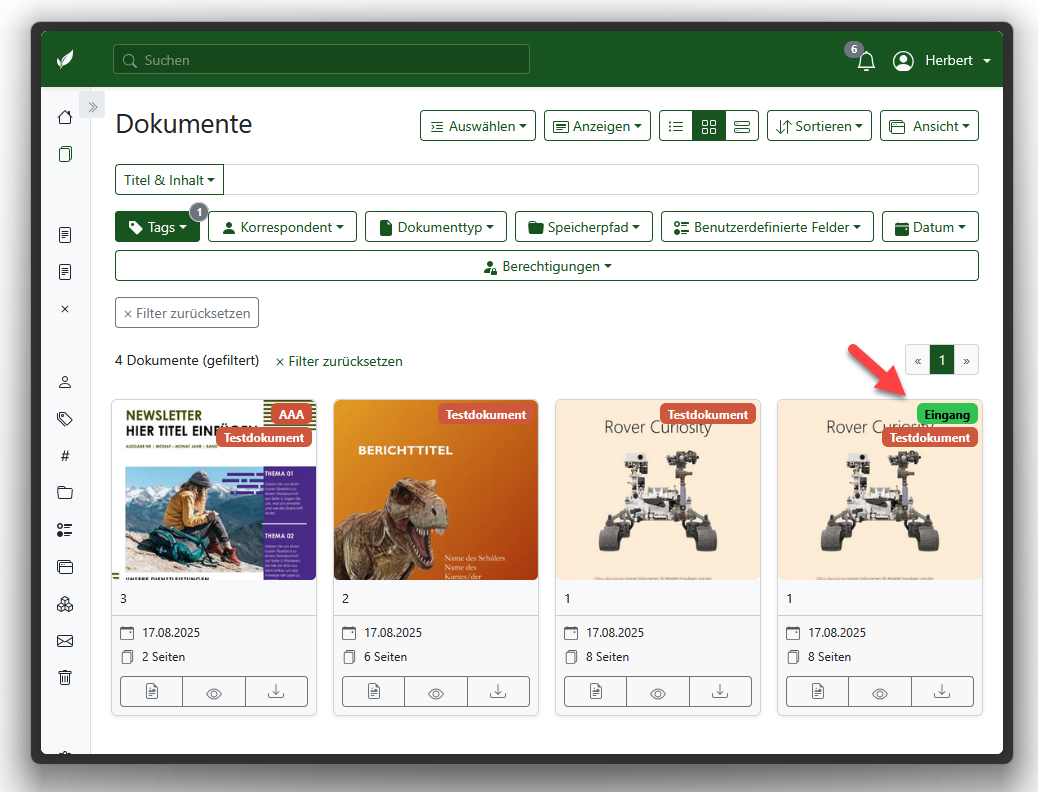This screenshot has width=1038, height=792.
Task: Click the mail envelope icon in sidebar
Action: 65,641
